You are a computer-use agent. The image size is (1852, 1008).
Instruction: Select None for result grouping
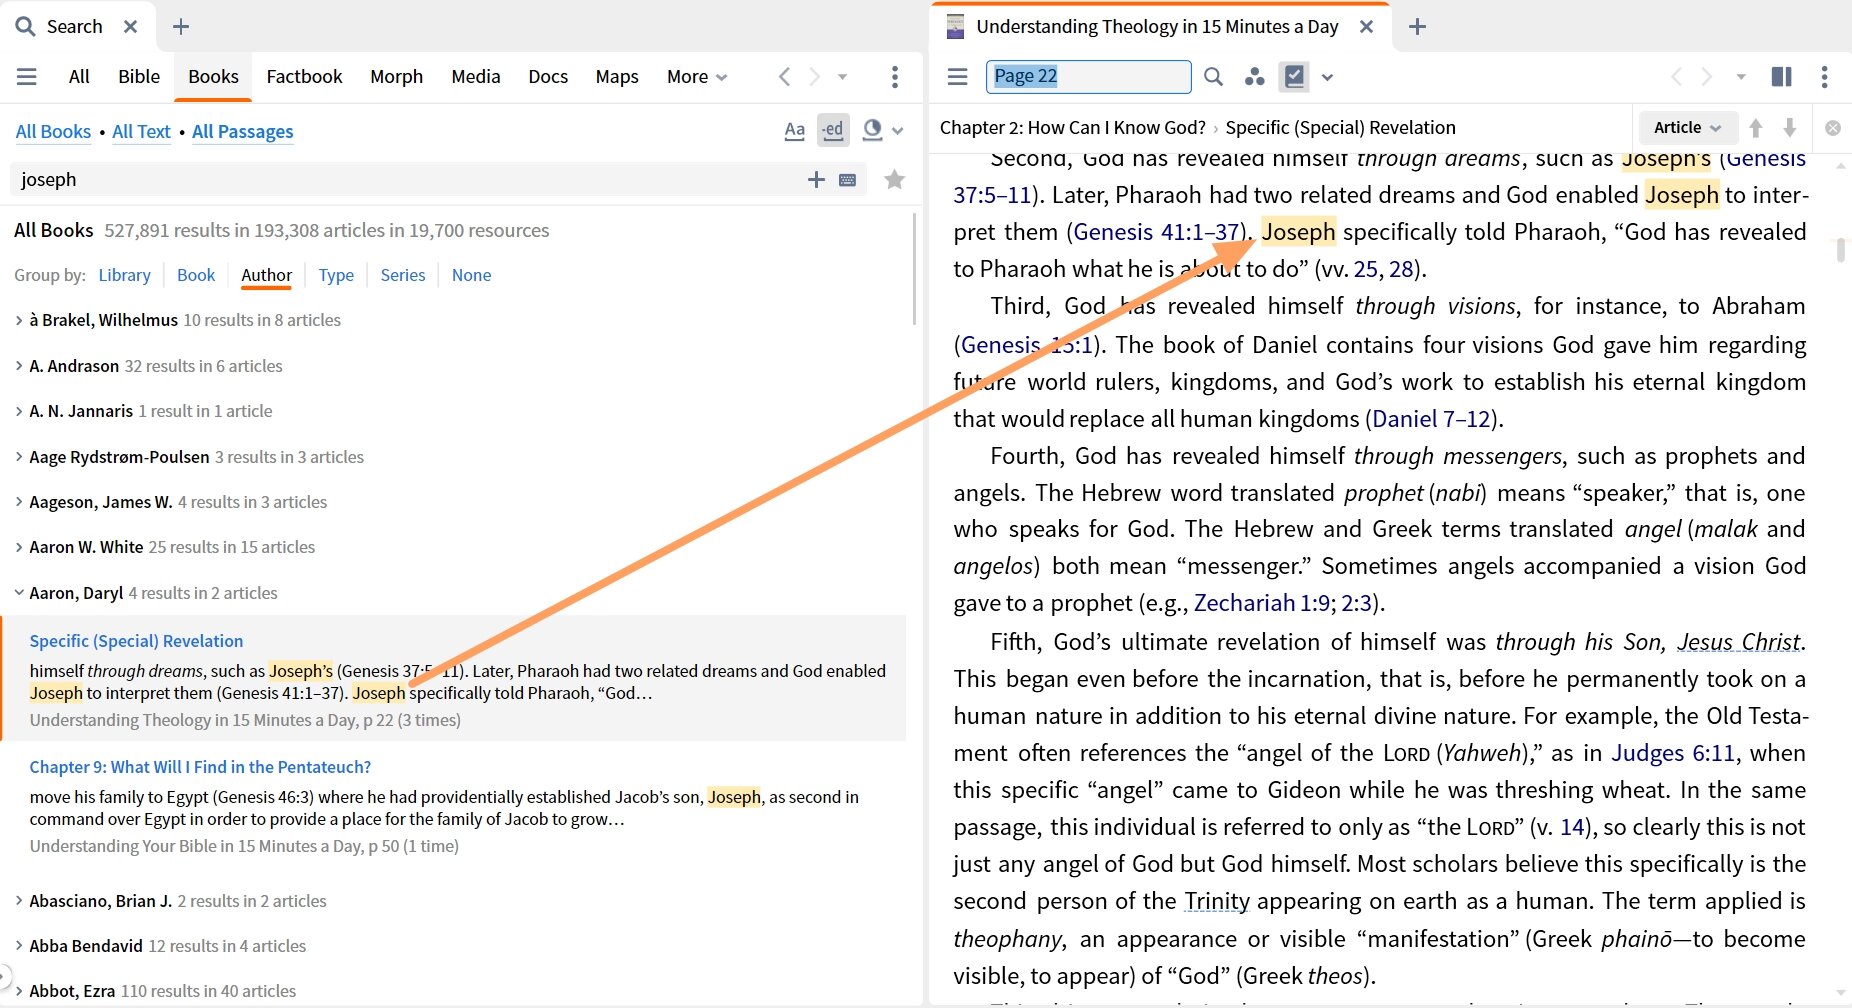471,275
